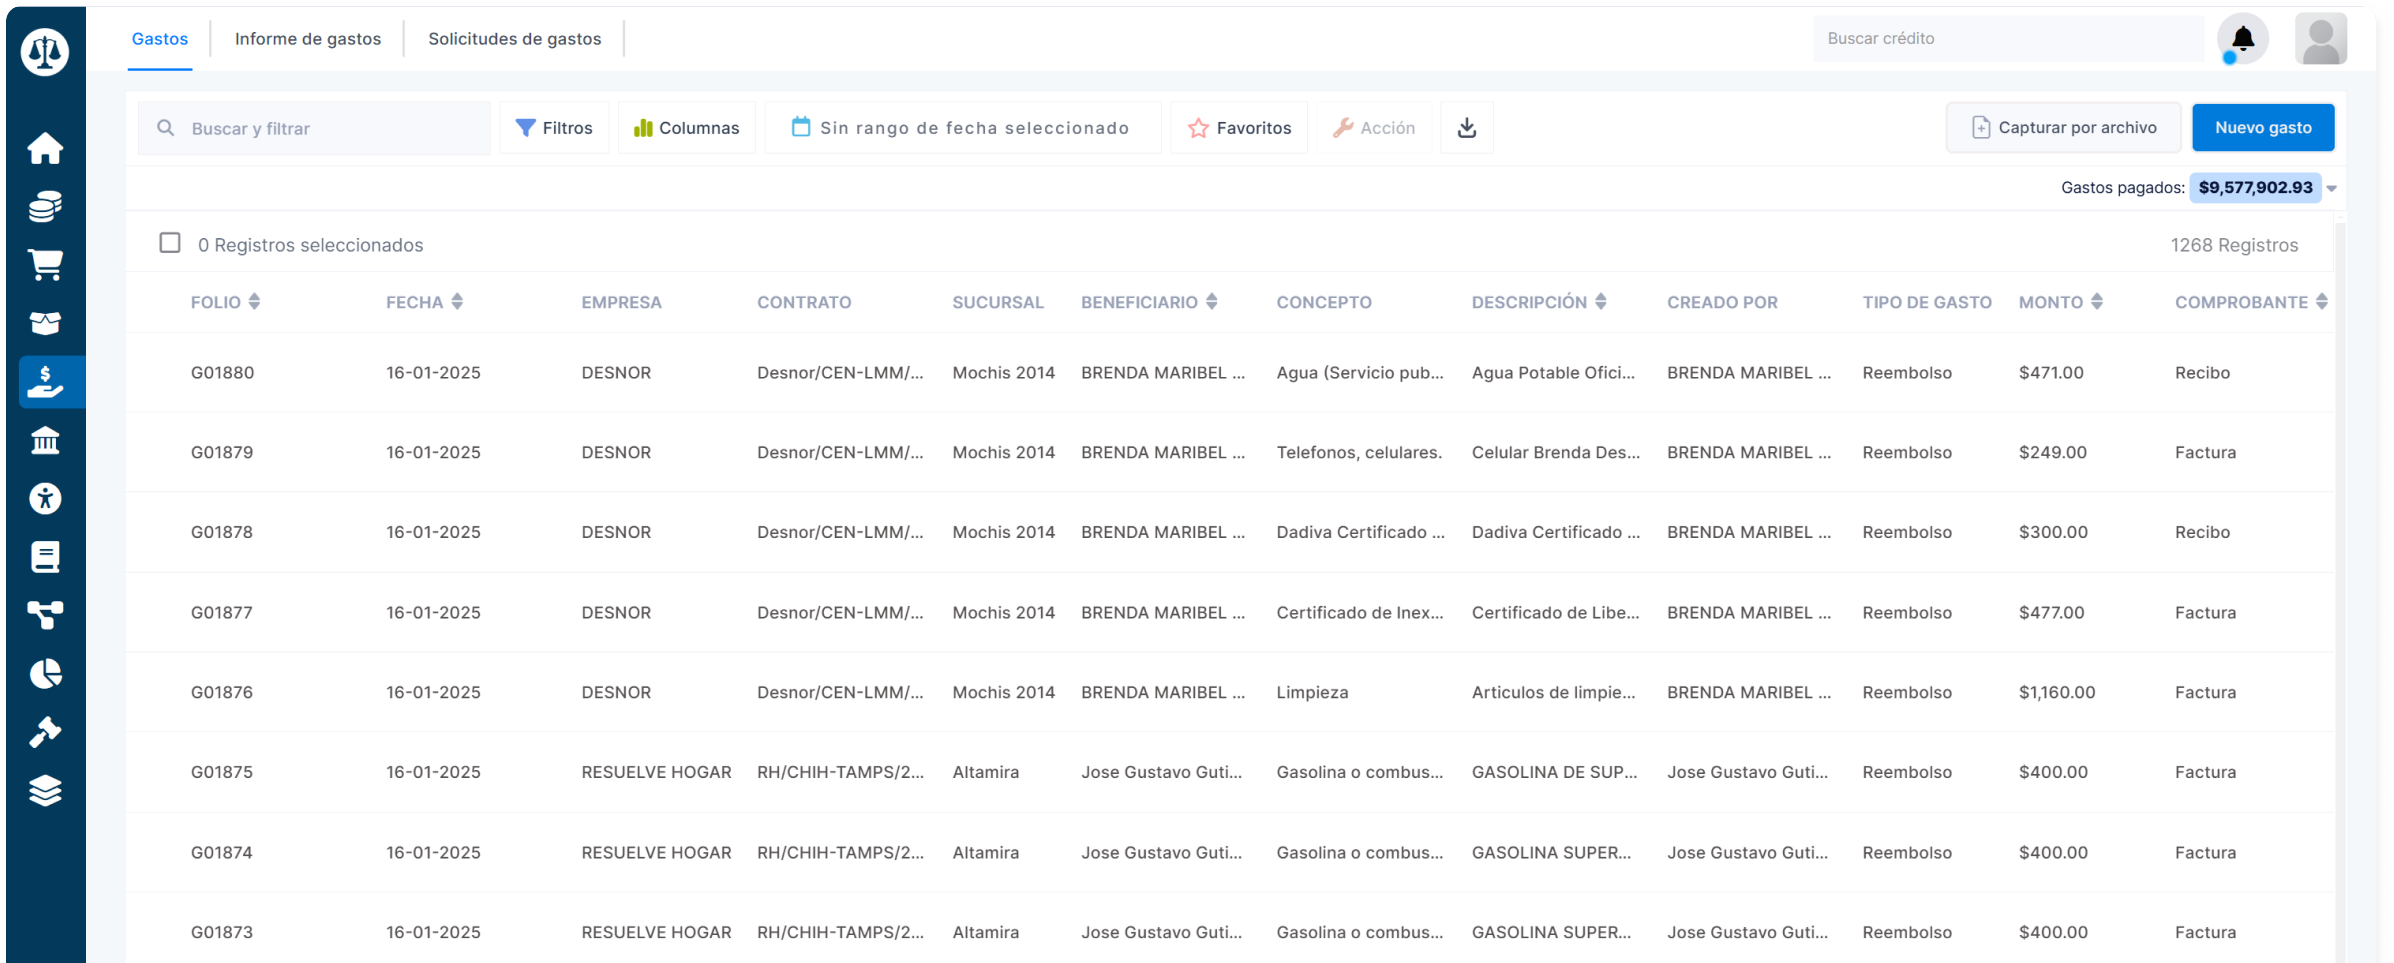The width and height of the screenshot is (2394, 963).
Task: Expand the Gastos pagados total dropdown
Action: click(2331, 188)
